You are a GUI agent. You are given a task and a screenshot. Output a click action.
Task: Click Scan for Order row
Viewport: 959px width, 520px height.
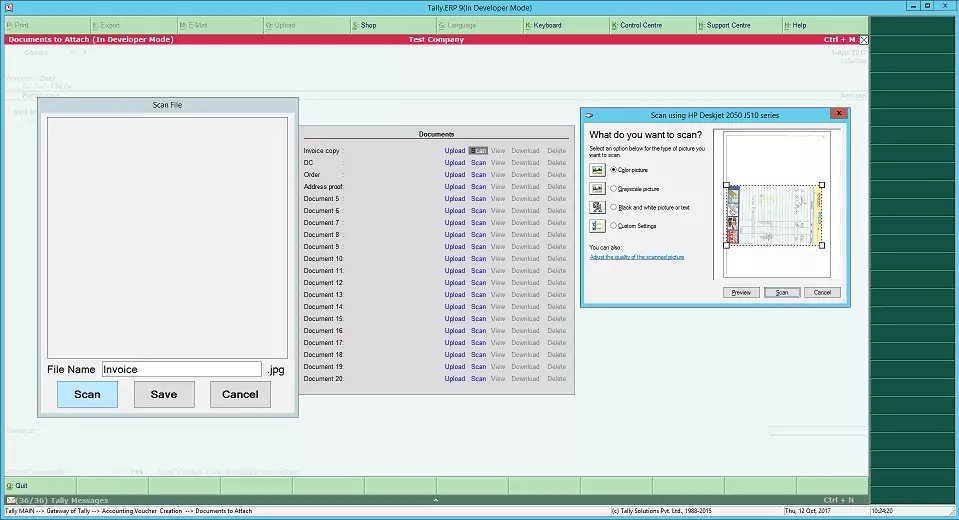(478, 174)
